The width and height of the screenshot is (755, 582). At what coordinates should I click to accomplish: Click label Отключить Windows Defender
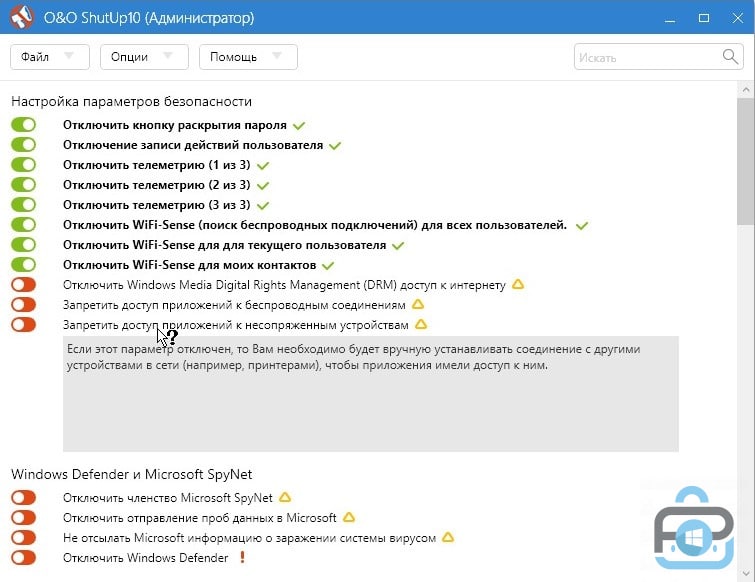pyautogui.click(x=145, y=557)
